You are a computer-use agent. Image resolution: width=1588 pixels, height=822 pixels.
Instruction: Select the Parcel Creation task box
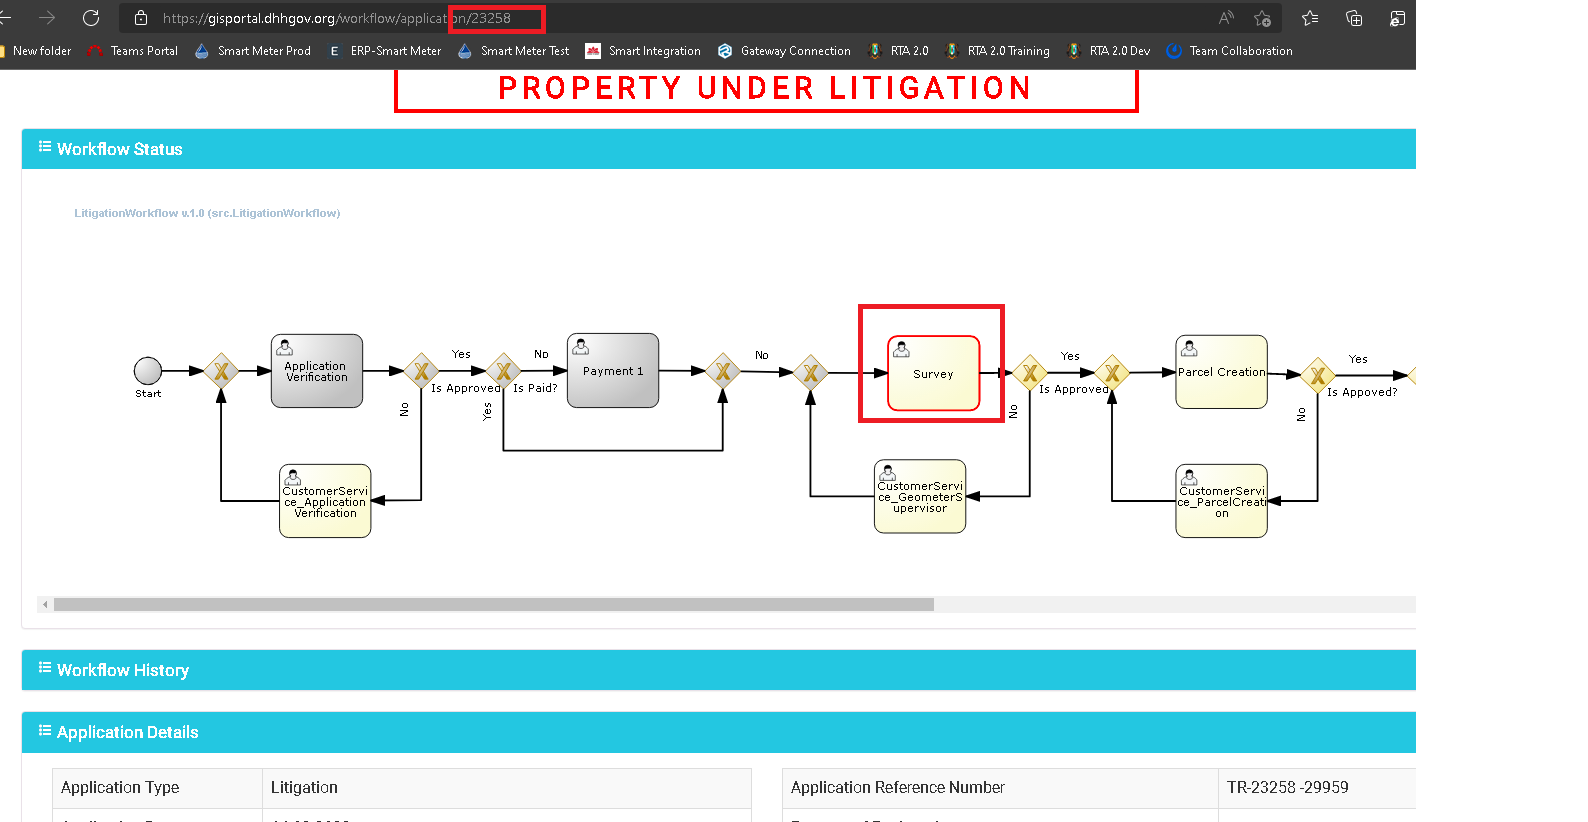pyautogui.click(x=1222, y=372)
